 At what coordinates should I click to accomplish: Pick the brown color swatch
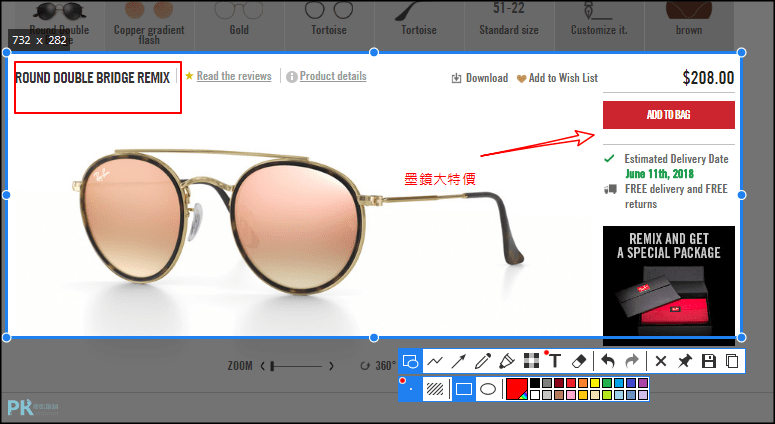(x=559, y=395)
